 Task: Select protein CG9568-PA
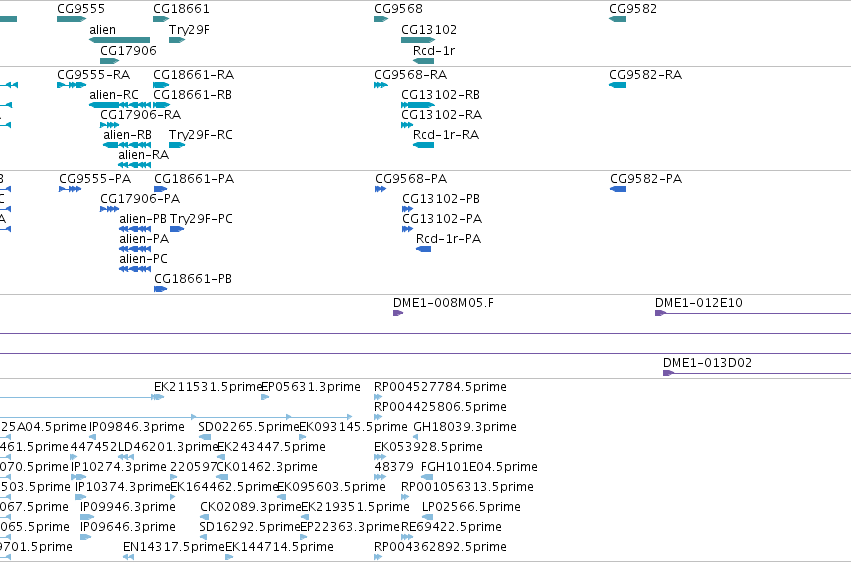pos(380,189)
